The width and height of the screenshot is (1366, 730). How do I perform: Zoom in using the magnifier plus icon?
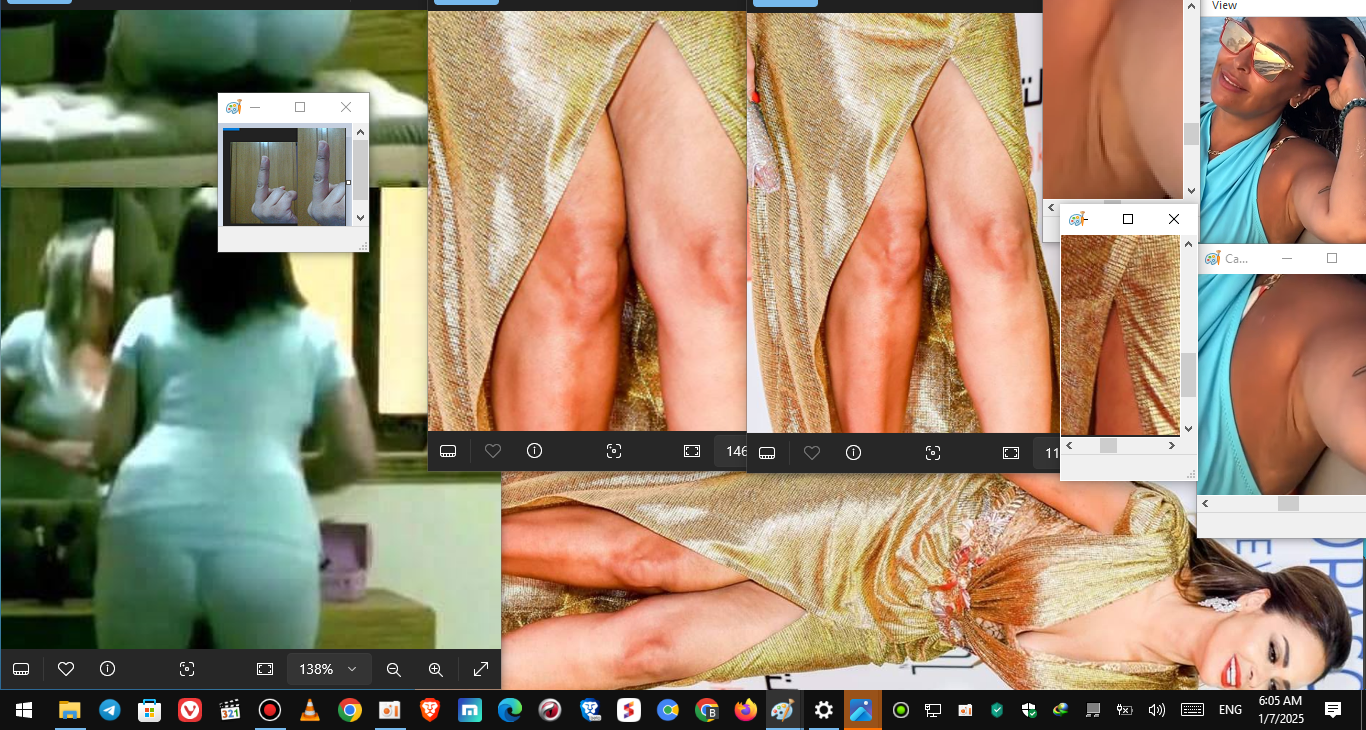(x=436, y=669)
